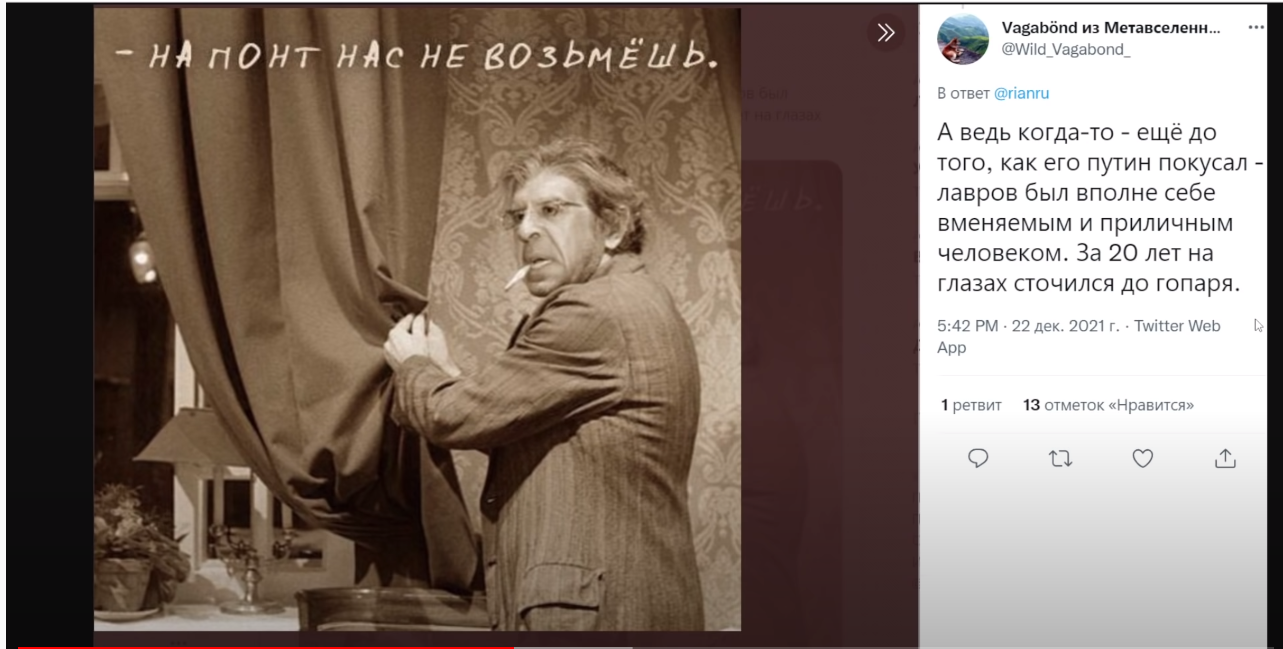
Task: Show the 1 ретвит list
Action: click(971, 405)
